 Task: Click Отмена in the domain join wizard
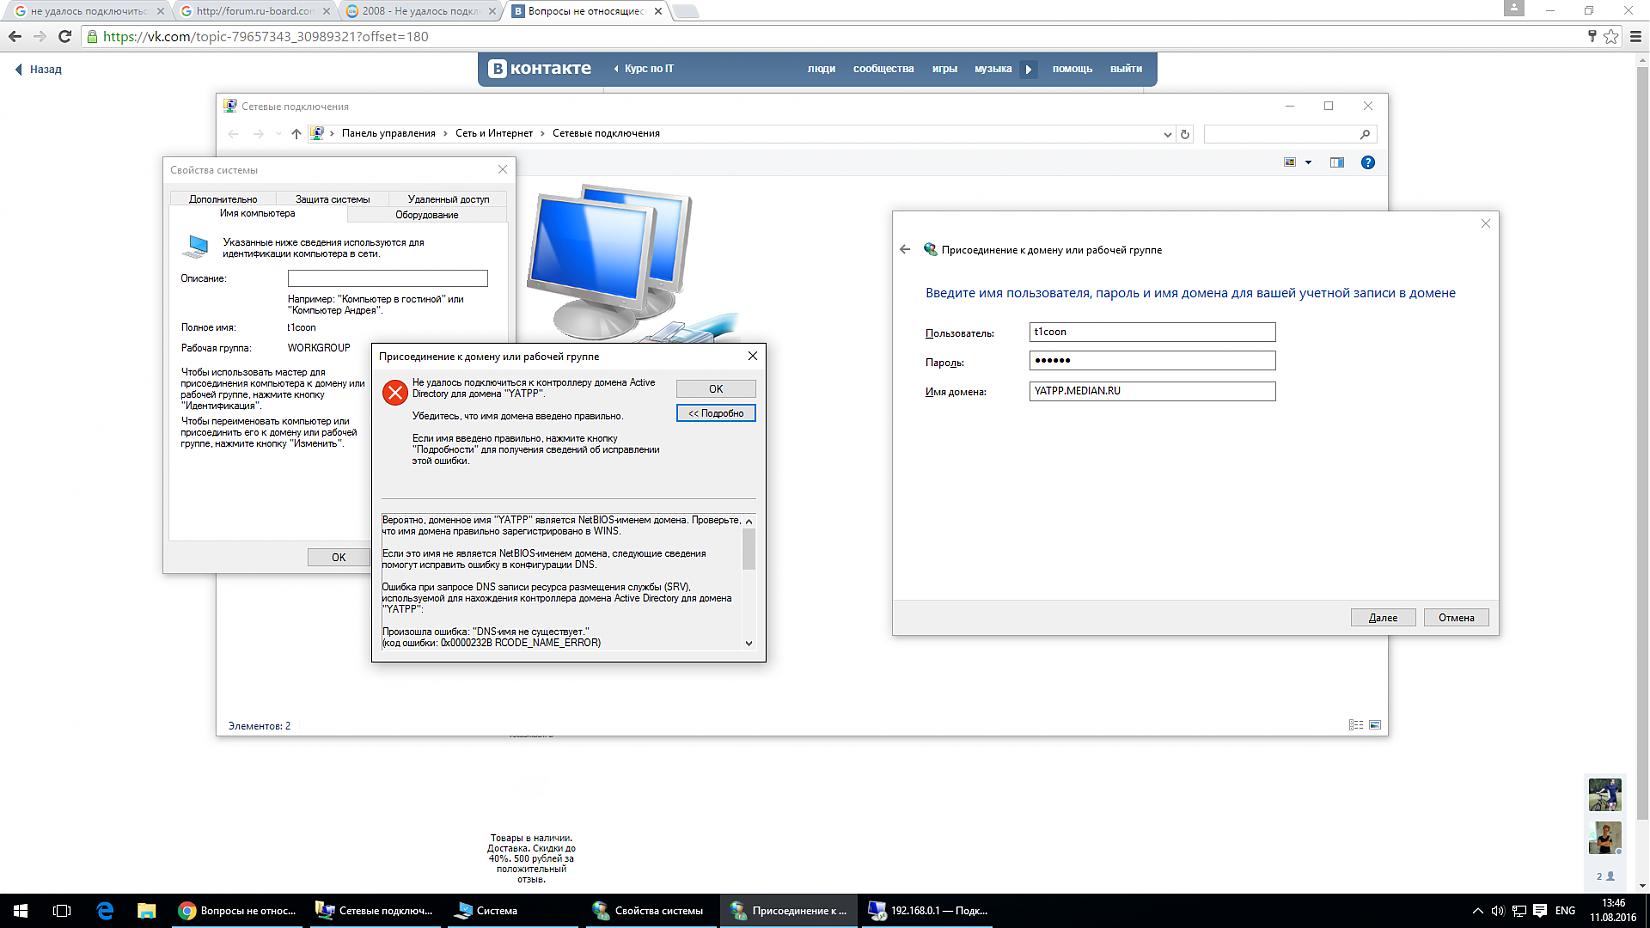tap(1456, 617)
